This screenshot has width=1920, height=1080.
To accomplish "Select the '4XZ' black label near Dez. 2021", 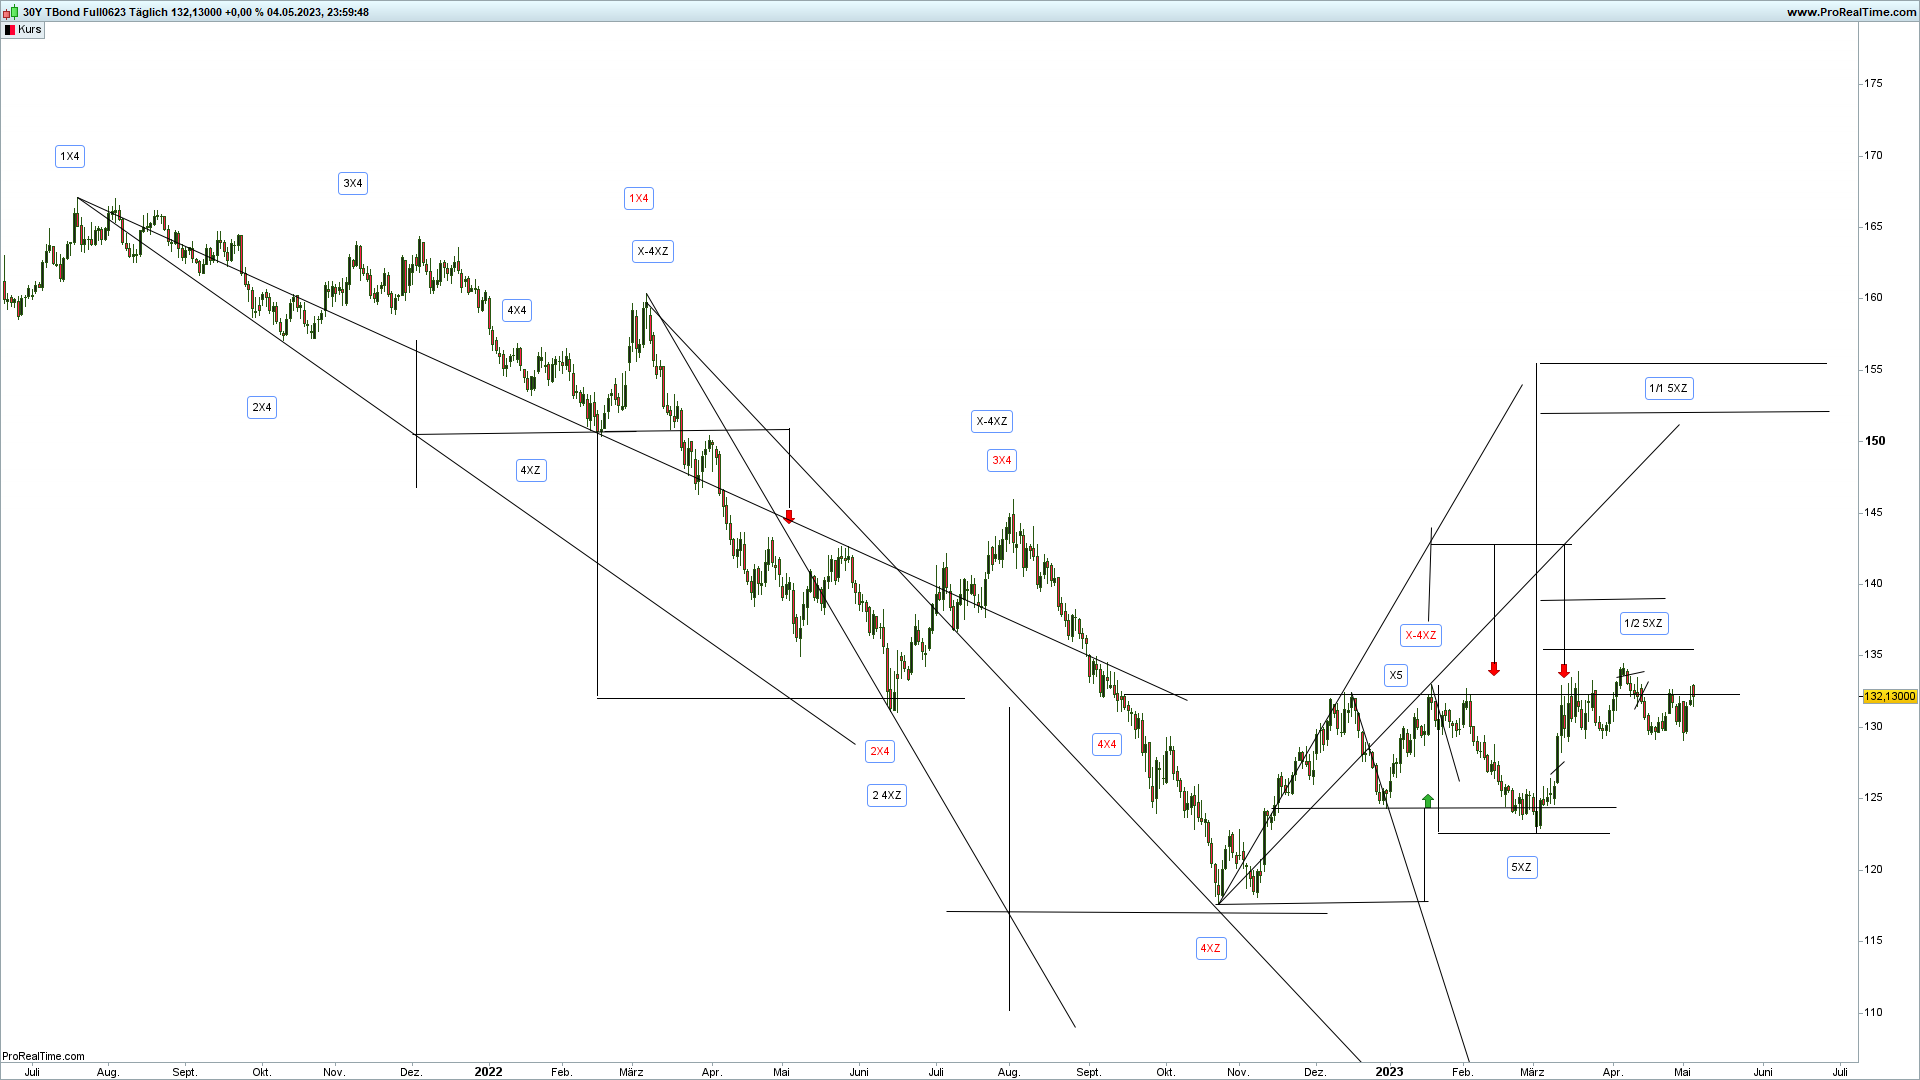I will coord(530,470).
